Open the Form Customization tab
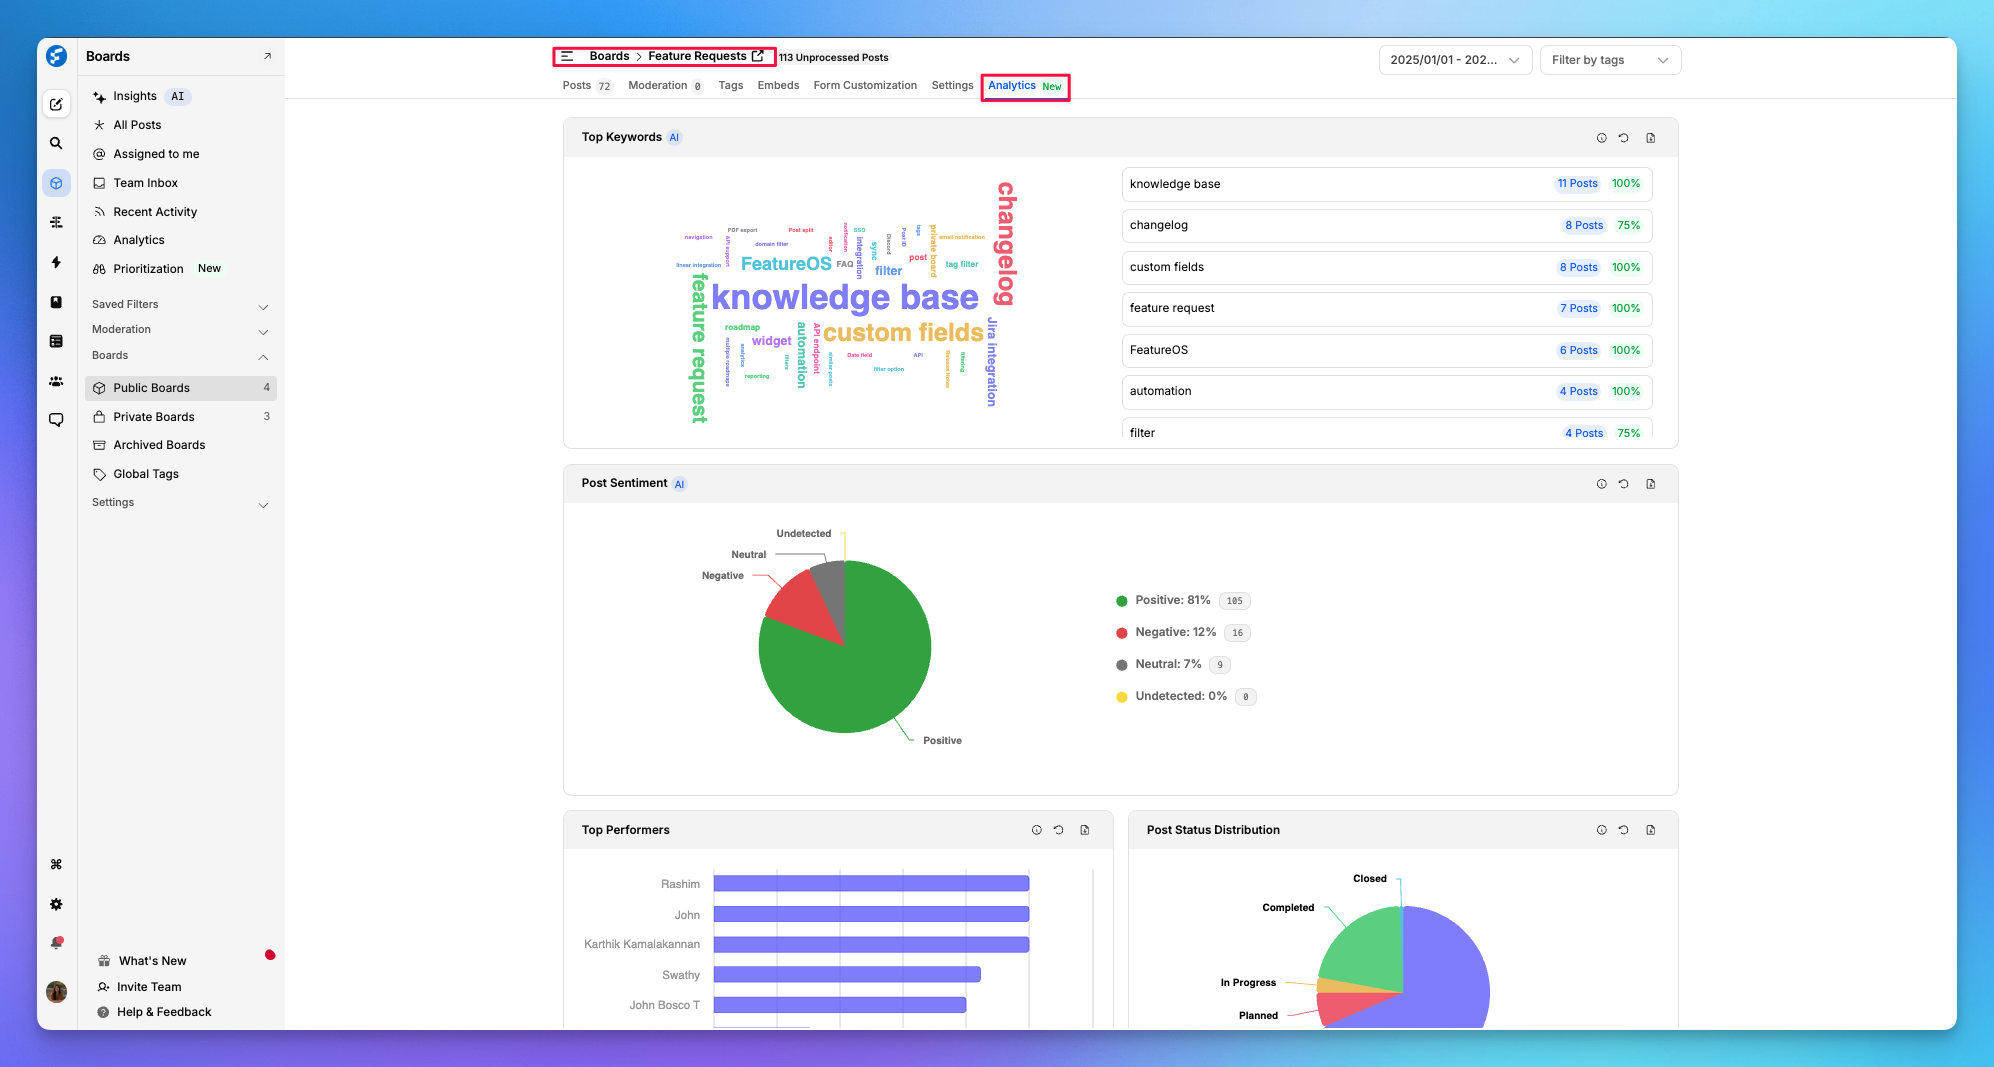The width and height of the screenshot is (1994, 1067). click(x=864, y=86)
